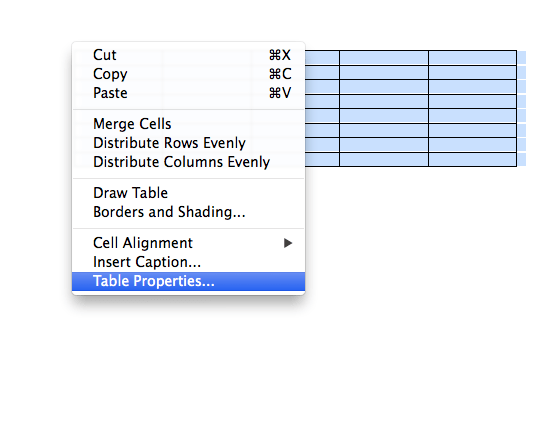Open Borders and Shading dialog

(188, 212)
